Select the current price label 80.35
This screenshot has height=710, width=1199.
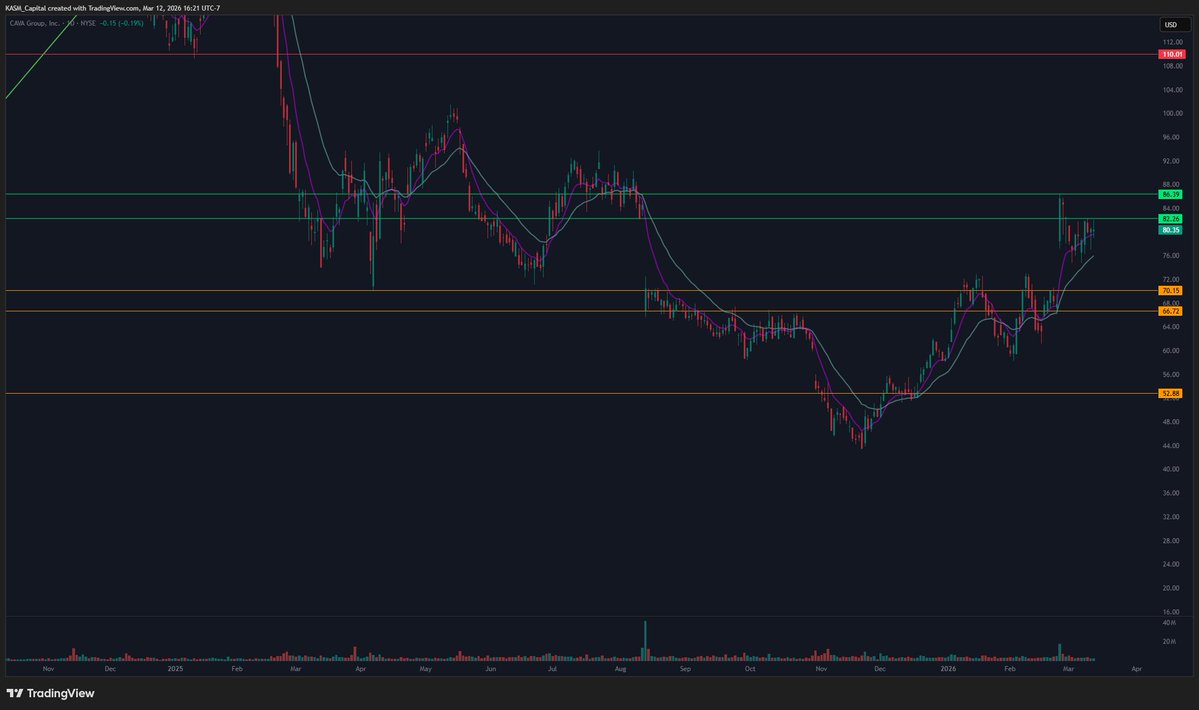(1169, 230)
